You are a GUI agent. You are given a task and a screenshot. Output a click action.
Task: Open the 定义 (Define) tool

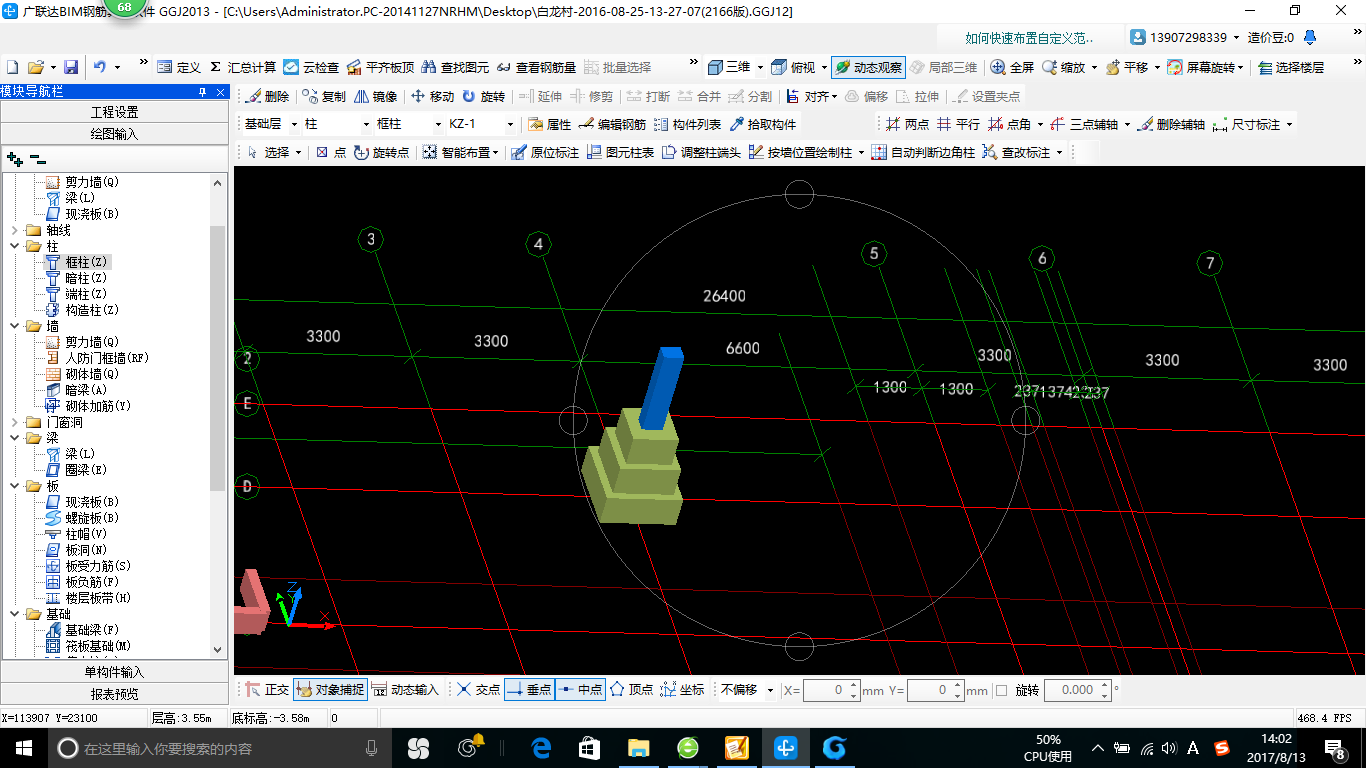click(x=179, y=67)
